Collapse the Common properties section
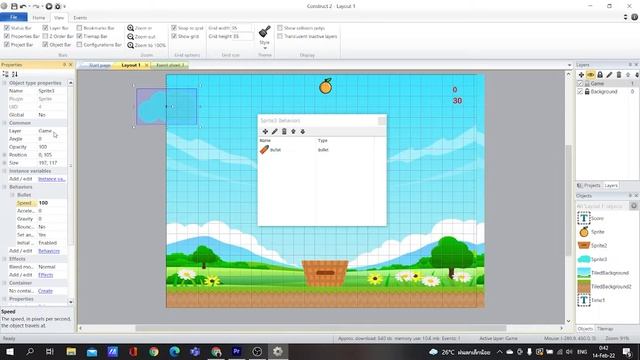 coord(4,123)
